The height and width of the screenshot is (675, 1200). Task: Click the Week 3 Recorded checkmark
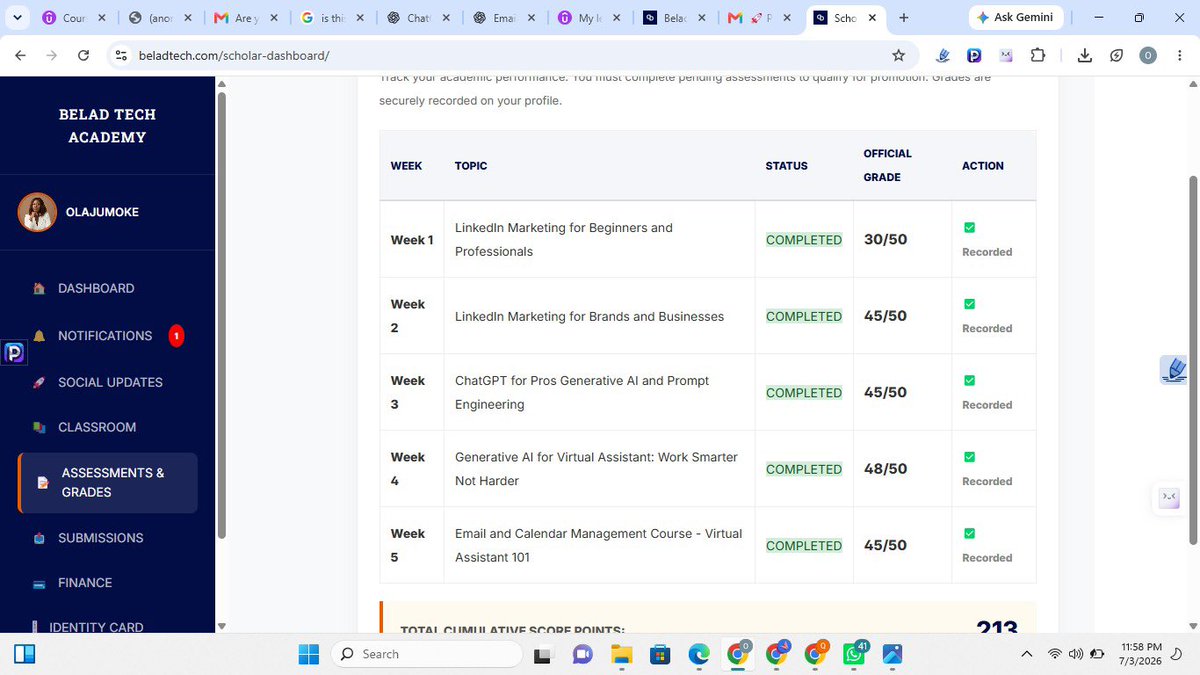(969, 381)
